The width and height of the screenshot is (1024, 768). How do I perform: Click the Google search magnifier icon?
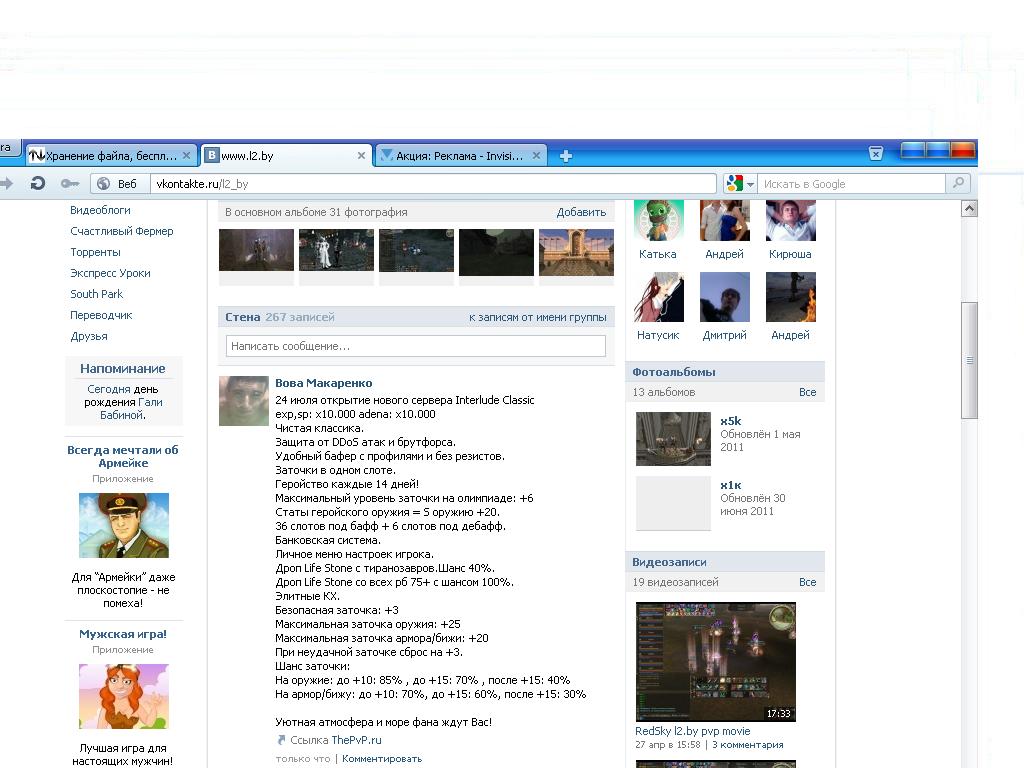tap(958, 184)
